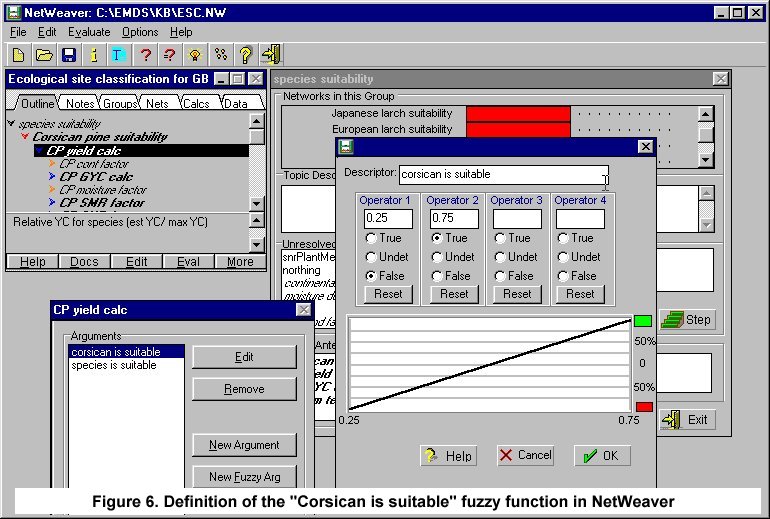The width and height of the screenshot is (770, 519).
Task: Click the cyan 'T' toolbar icon
Action: pyautogui.click(x=118, y=55)
